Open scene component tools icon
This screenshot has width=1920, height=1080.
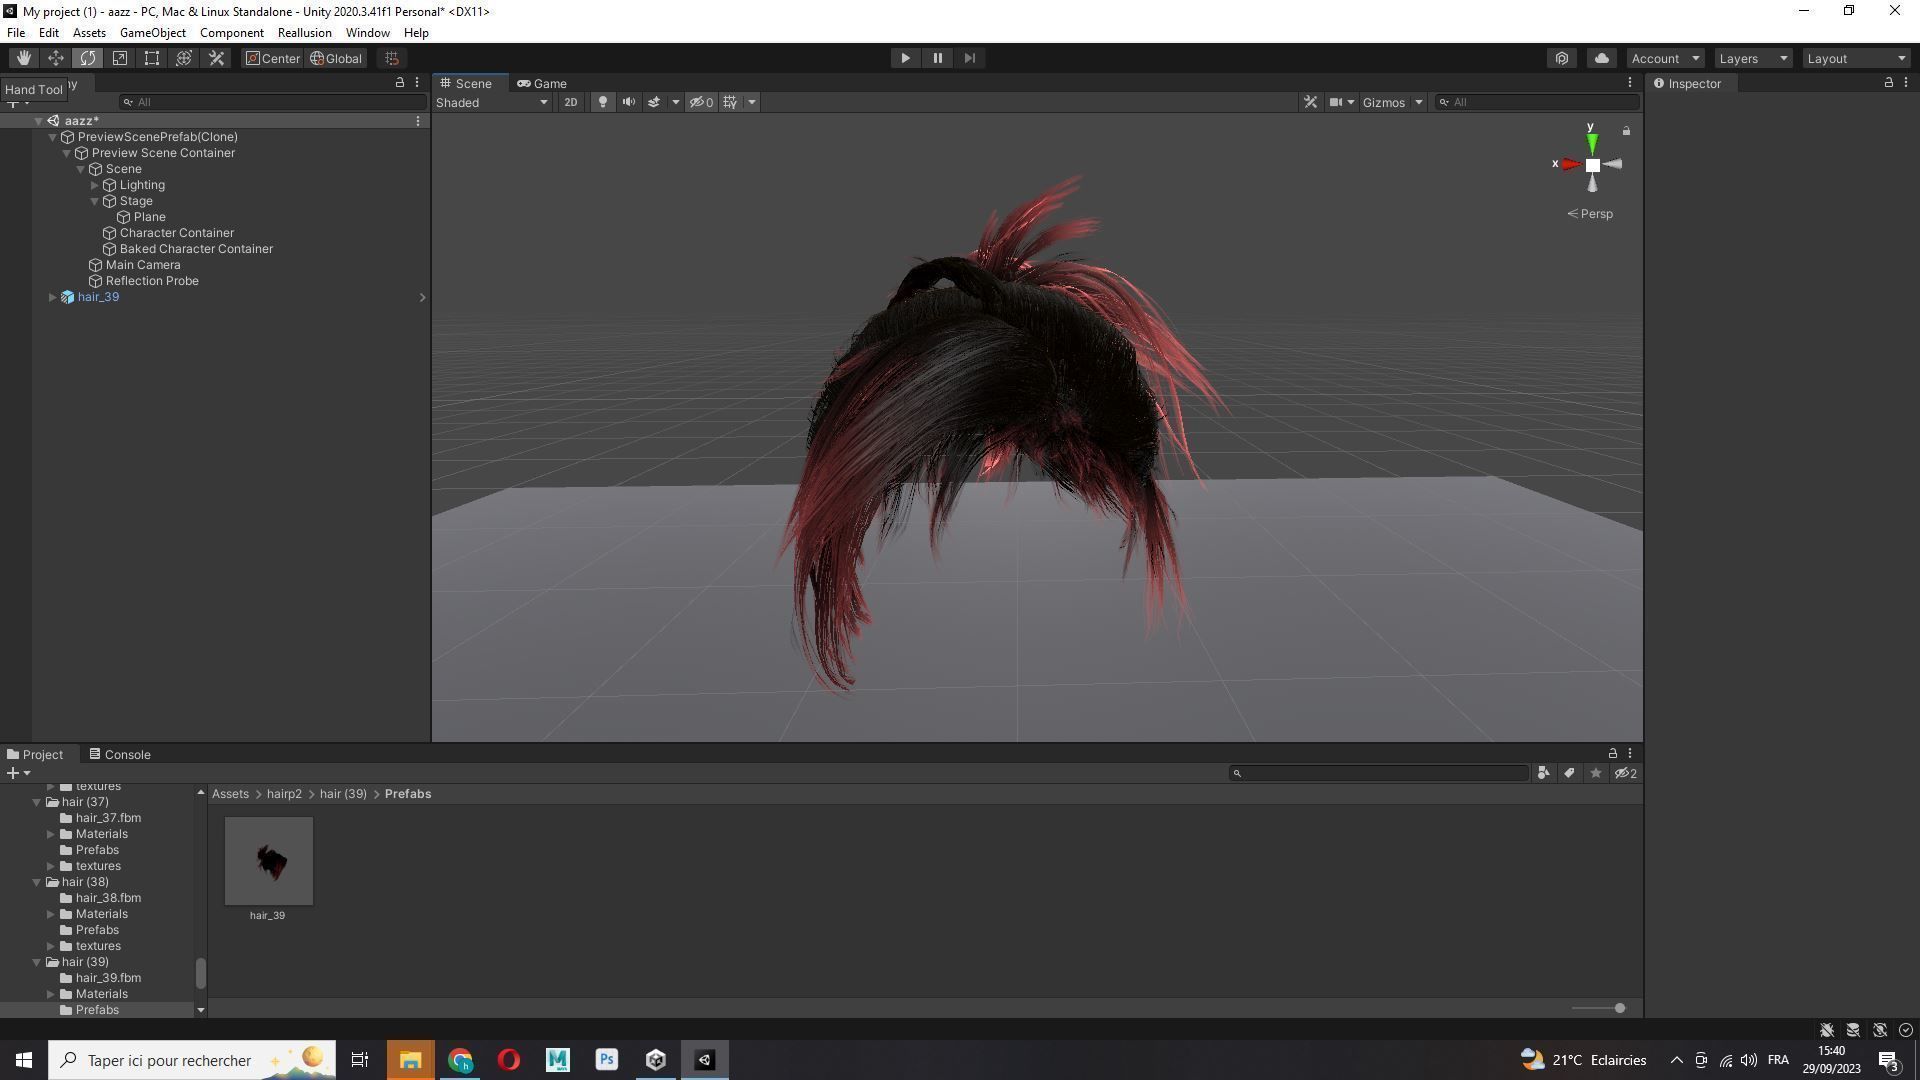1310,102
